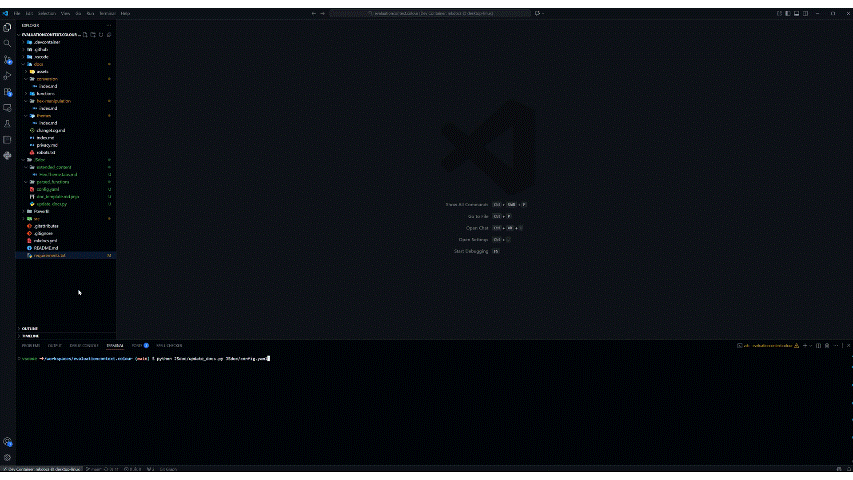Open the Run and Debug view
The width and height of the screenshot is (853, 480).
(x=7, y=75)
